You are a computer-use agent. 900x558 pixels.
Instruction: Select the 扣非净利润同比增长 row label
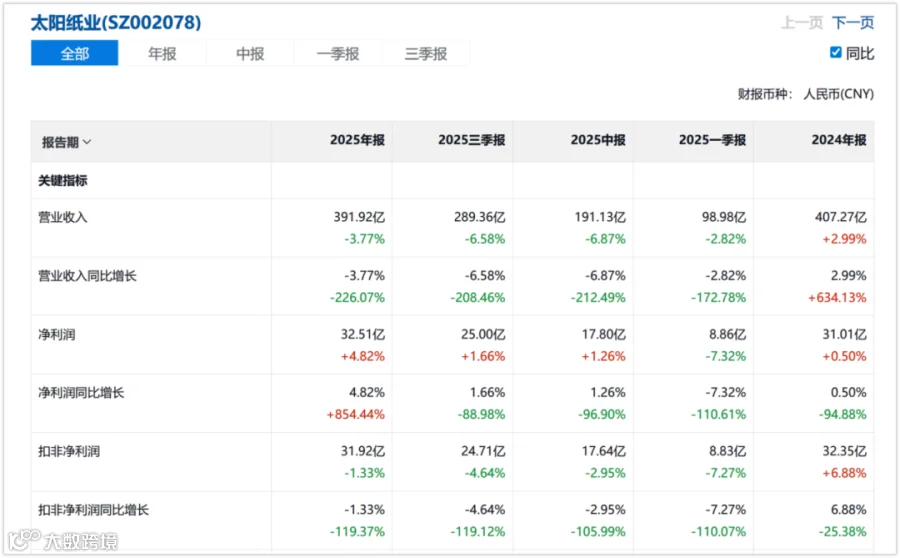click(94, 510)
